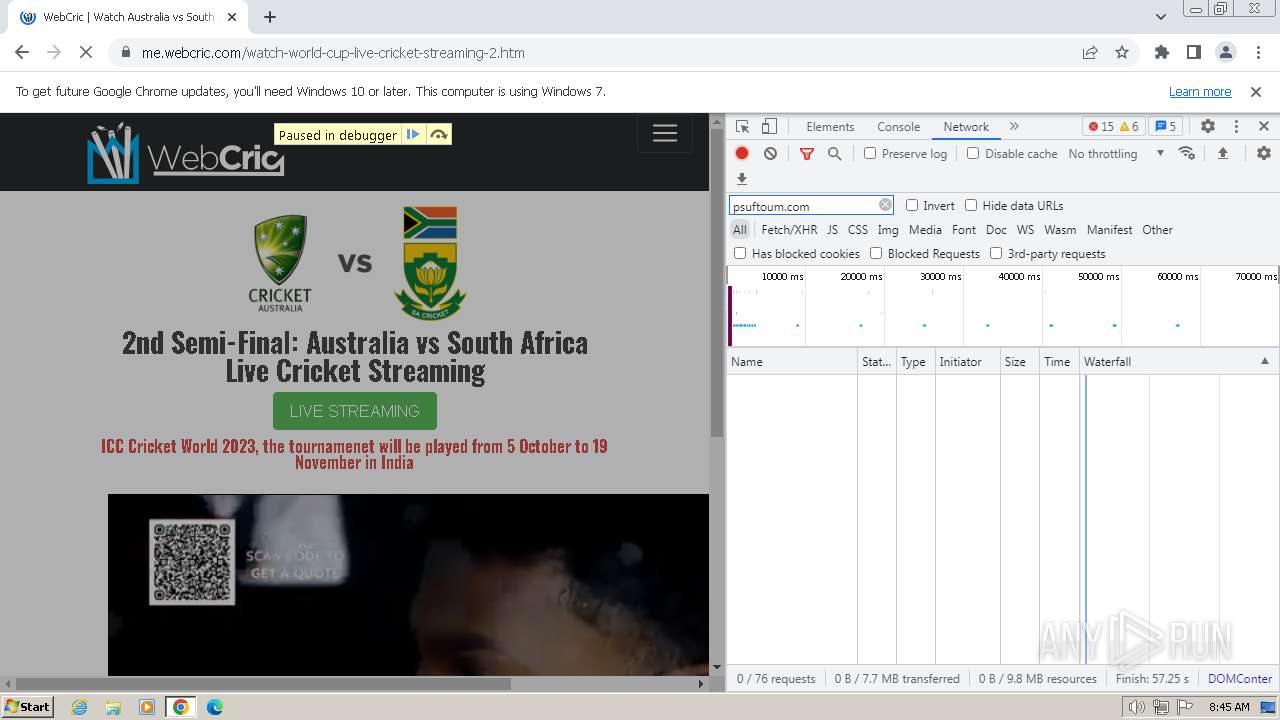Open DevTools settings gear

pos(1208,127)
